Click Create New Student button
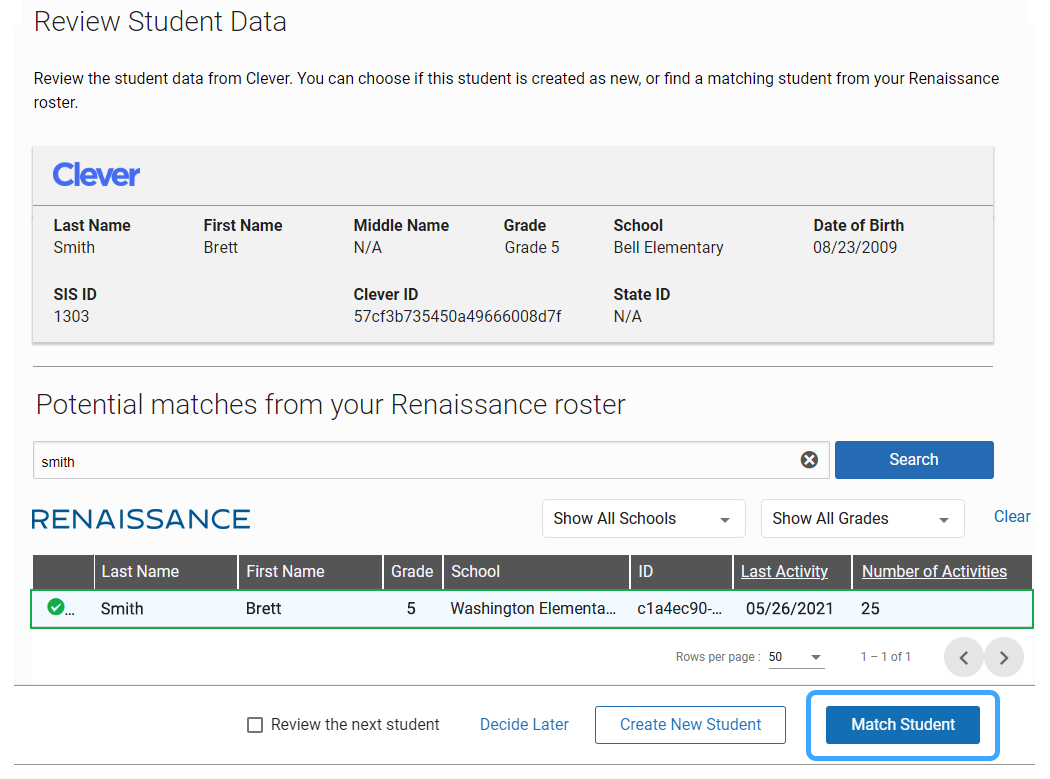 pos(690,725)
